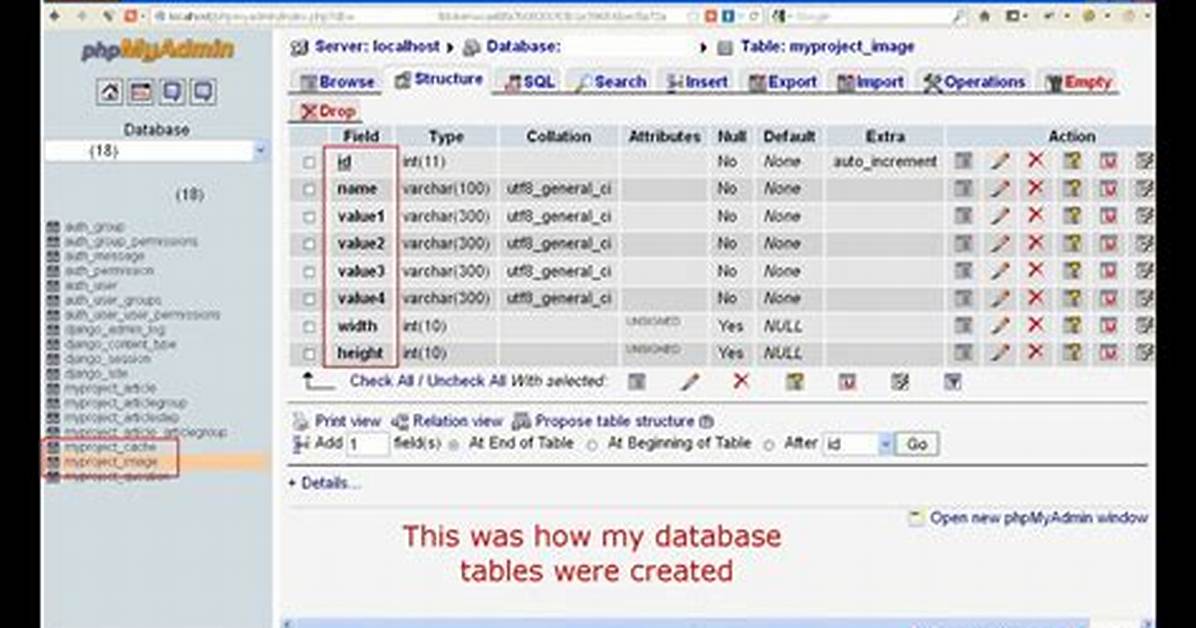The height and width of the screenshot is (628, 1196).
Task: Open the Search tab
Action: tap(612, 82)
